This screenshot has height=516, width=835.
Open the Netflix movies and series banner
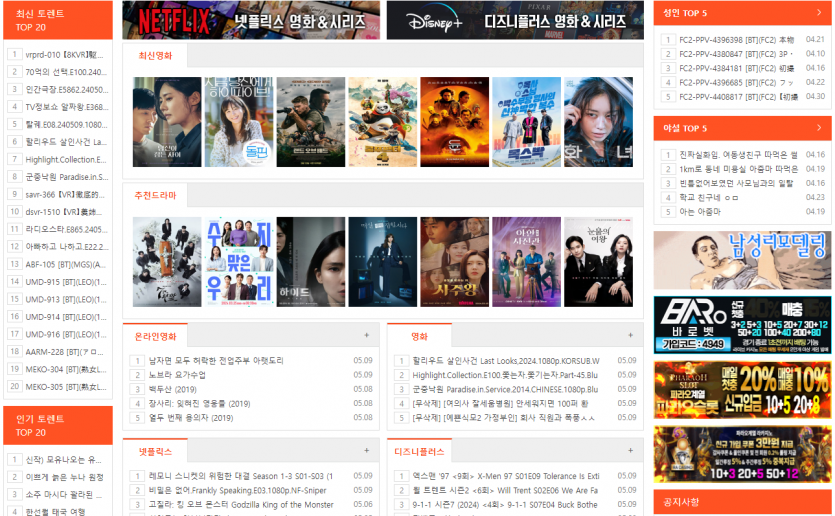[x=250, y=20]
